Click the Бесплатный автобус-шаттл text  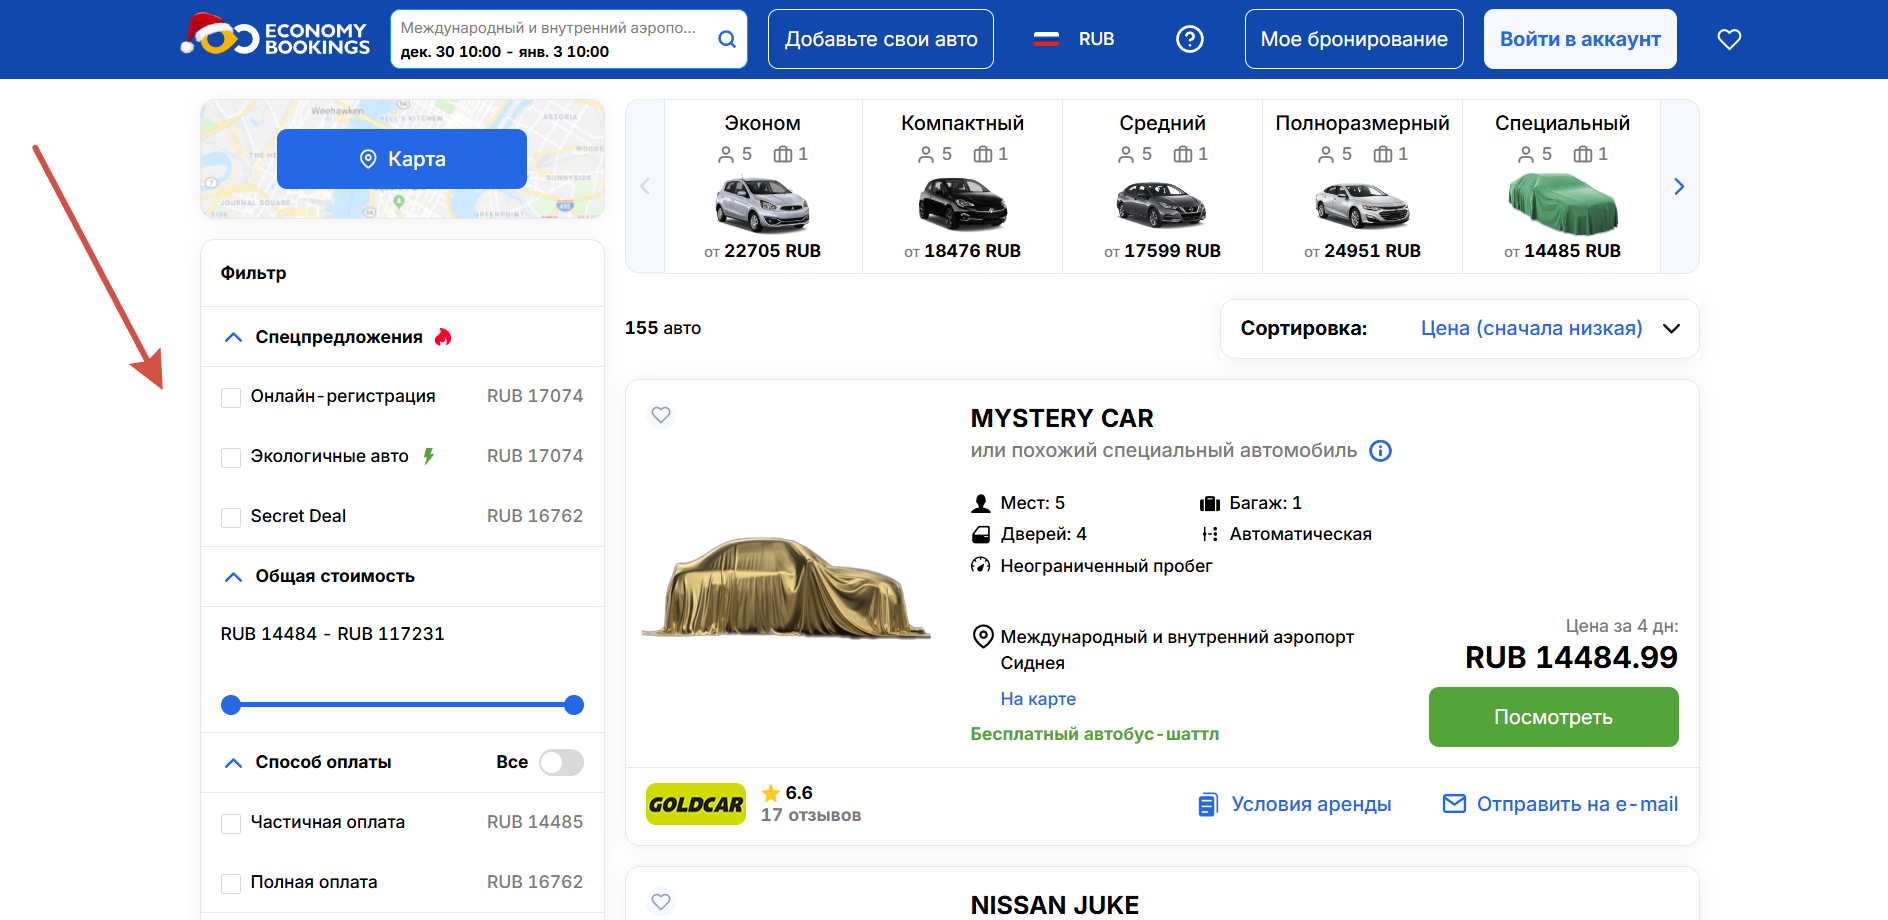point(1095,734)
